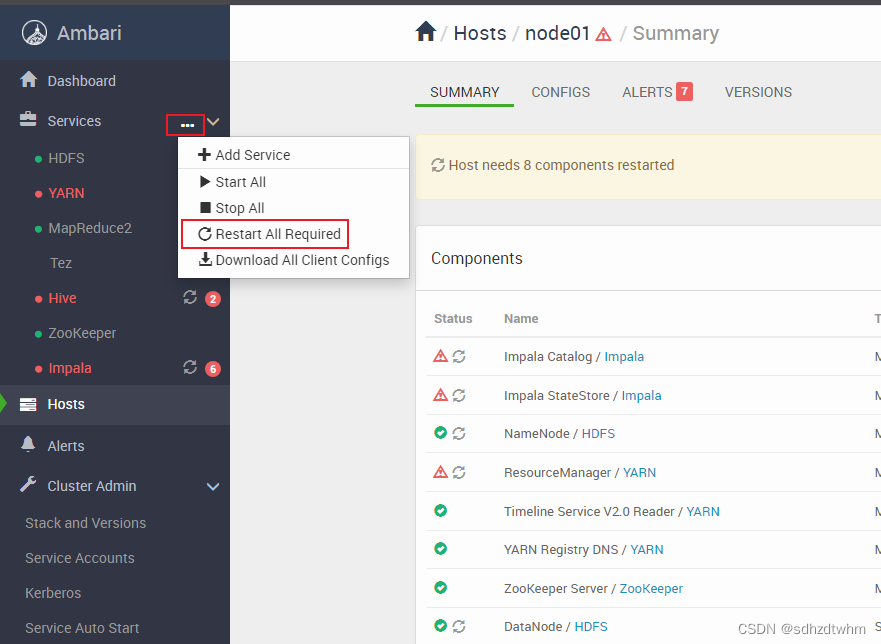Click the YARN Registry DNS status check
This screenshot has height=644, width=881.
tap(440, 548)
